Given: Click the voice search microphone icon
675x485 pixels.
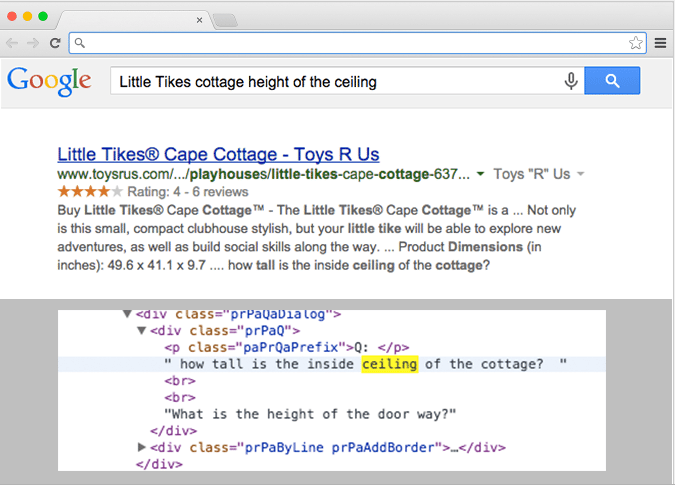Looking at the screenshot, I should 571,81.
